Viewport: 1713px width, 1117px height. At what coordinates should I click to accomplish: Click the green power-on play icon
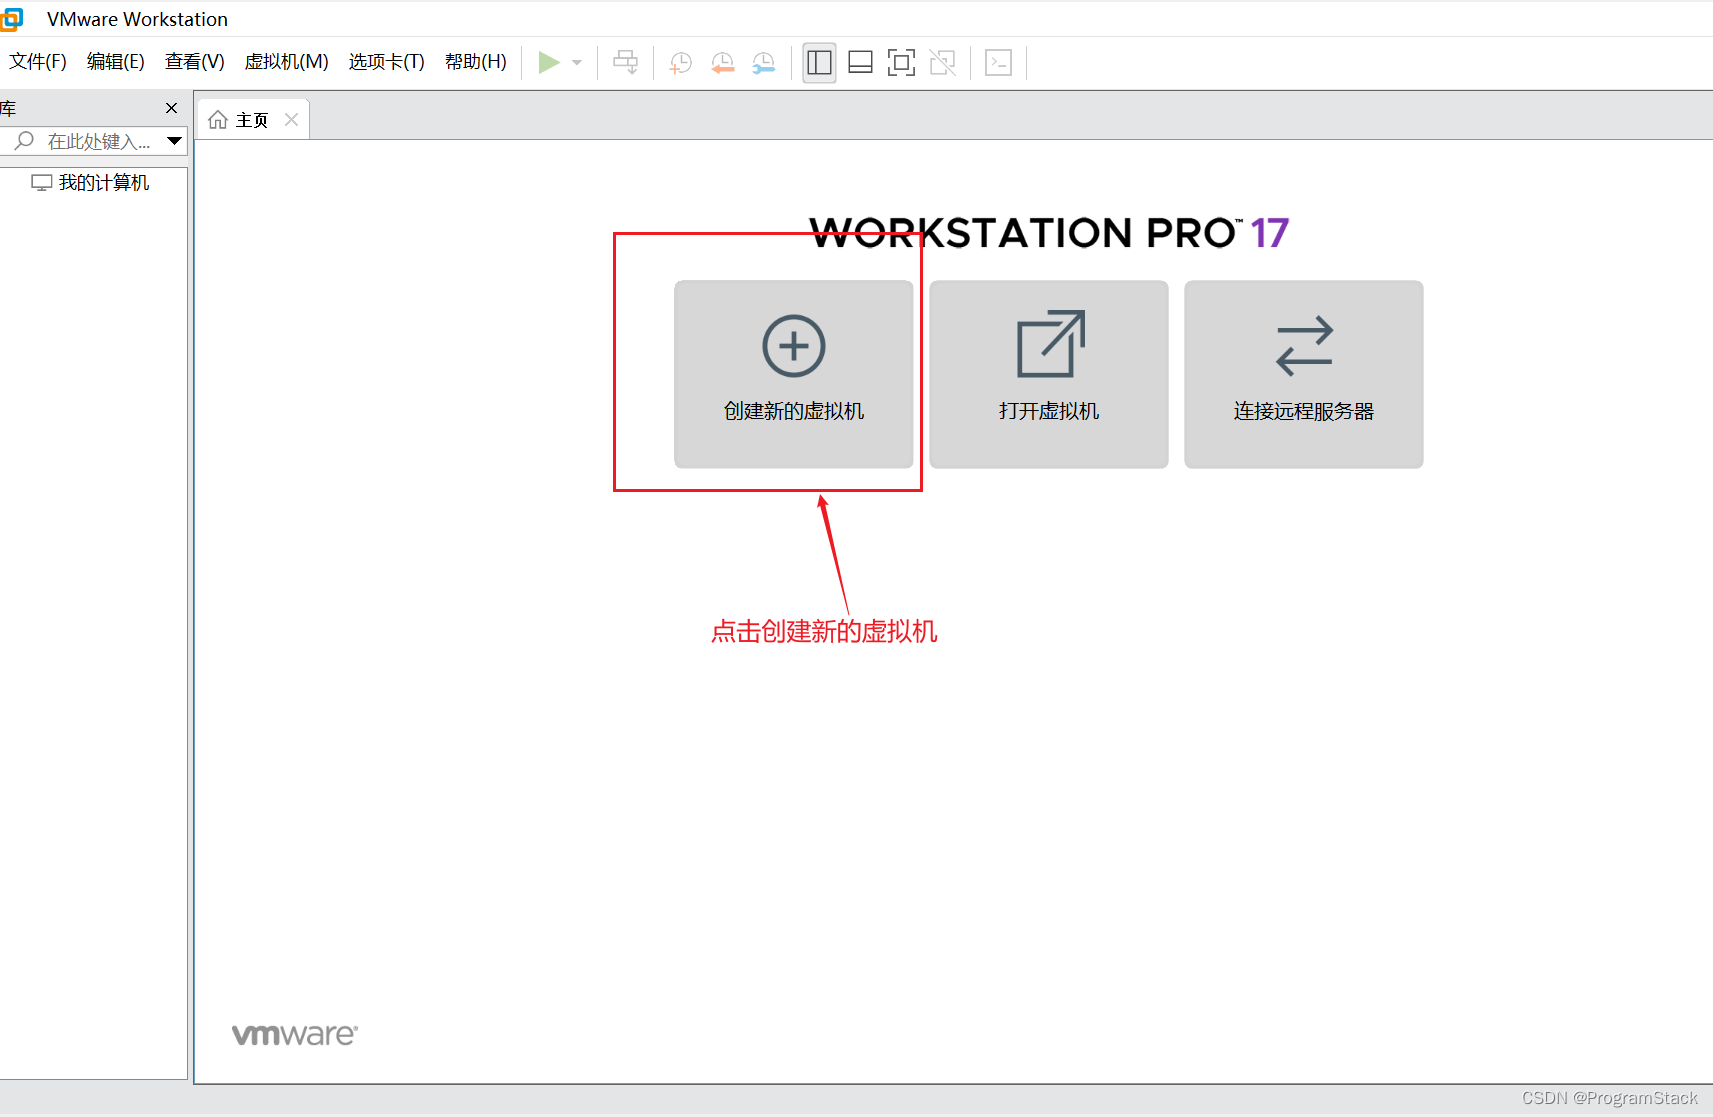[548, 62]
